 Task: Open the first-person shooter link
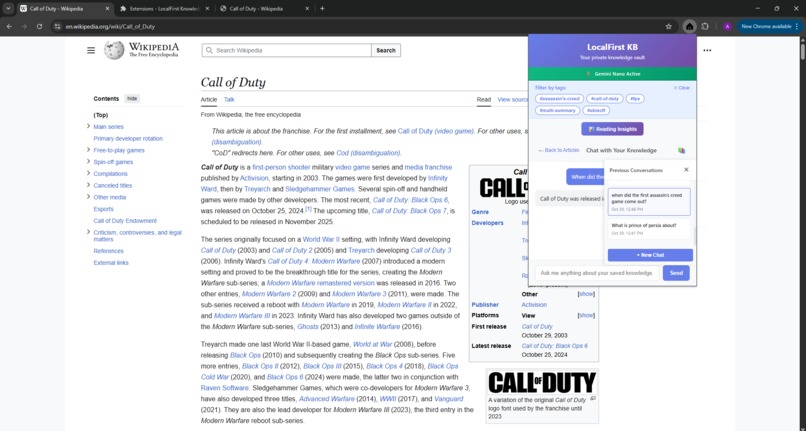[281, 167]
